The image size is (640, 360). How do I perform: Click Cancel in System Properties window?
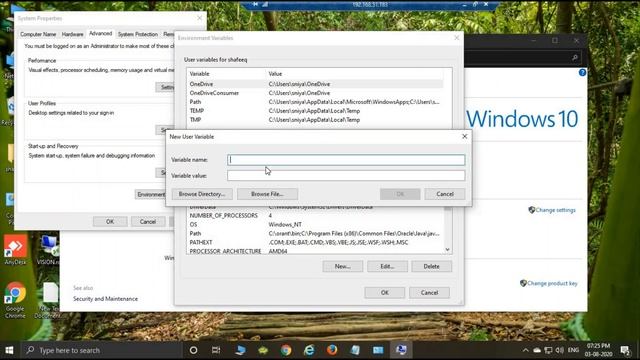pyautogui.click(x=148, y=222)
